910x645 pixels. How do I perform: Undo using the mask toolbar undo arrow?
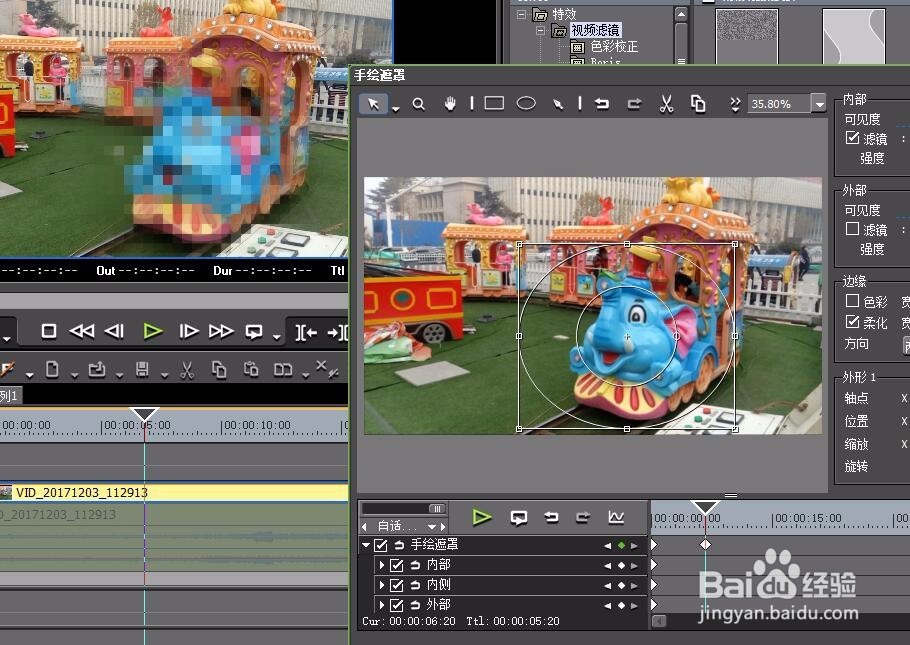602,104
